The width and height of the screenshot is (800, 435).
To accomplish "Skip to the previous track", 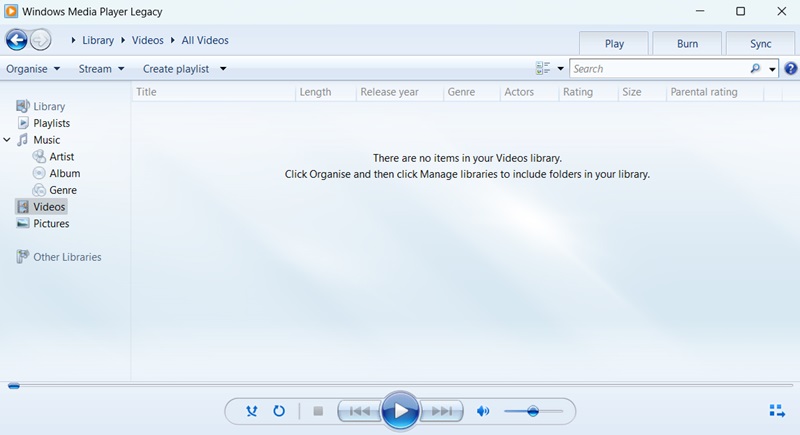I will point(360,411).
